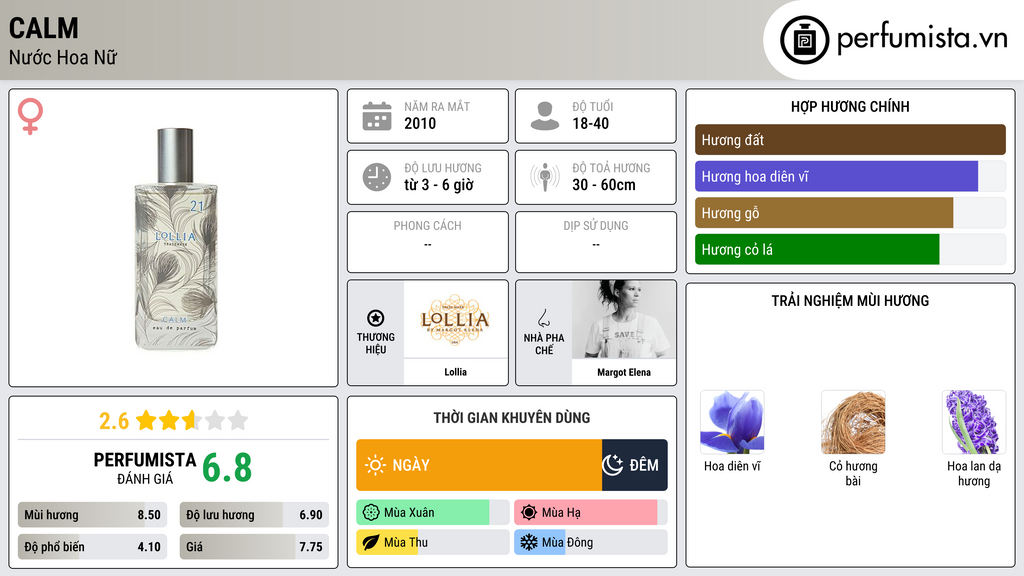Click the calendar icon beside Năm ra mắt
Viewport: 1024px width, 576px height.
pos(377,116)
